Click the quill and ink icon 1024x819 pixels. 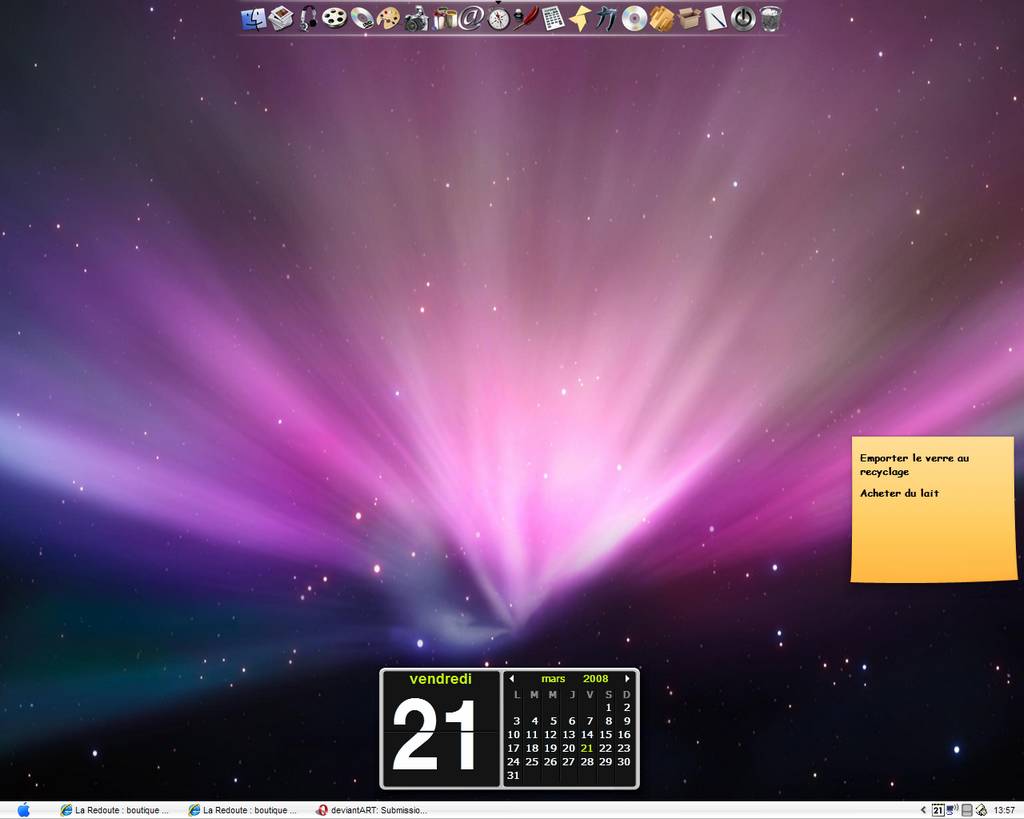click(x=525, y=18)
